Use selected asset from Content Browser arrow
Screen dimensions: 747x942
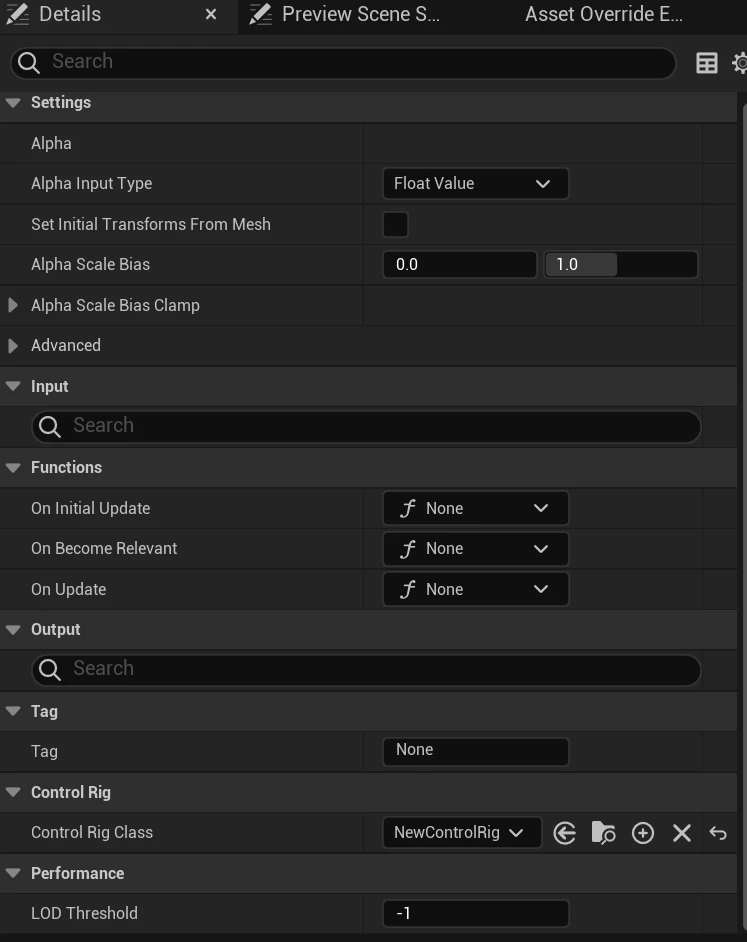click(x=564, y=833)
